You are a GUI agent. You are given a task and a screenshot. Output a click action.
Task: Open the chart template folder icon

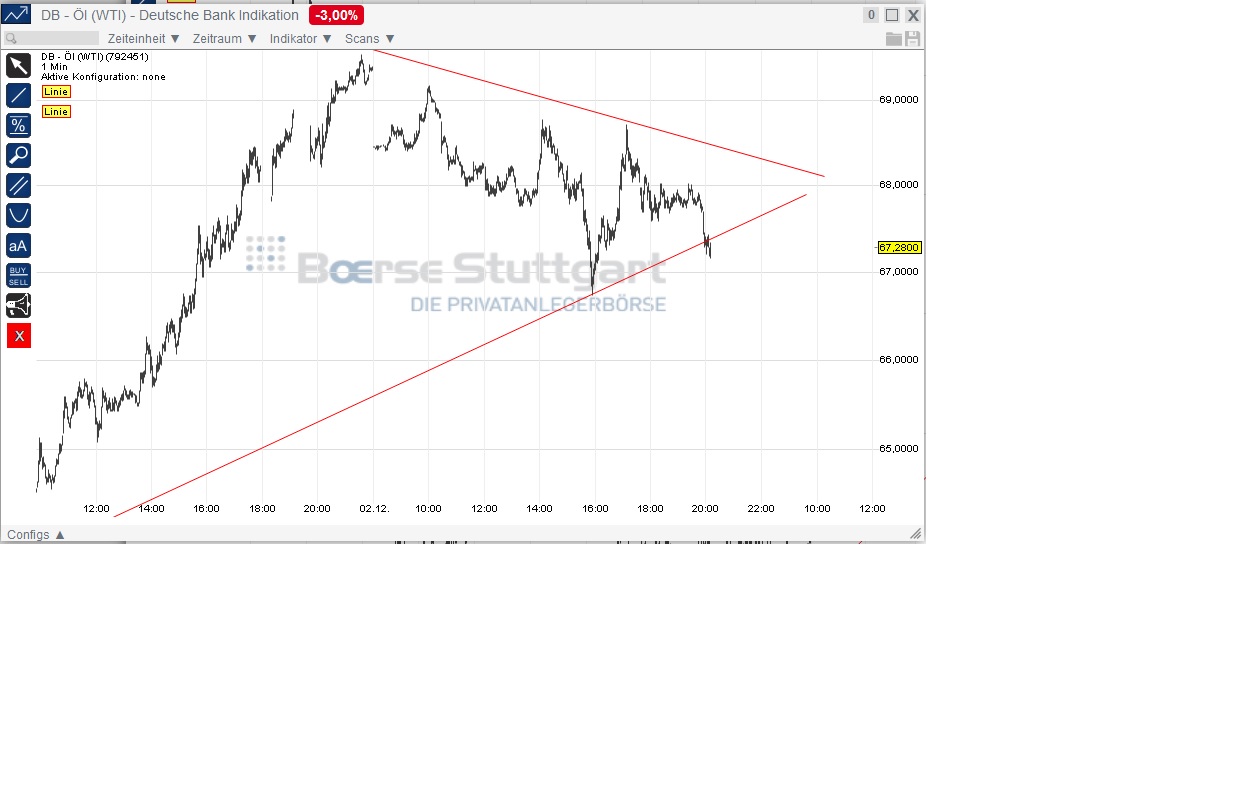[895, 38]
